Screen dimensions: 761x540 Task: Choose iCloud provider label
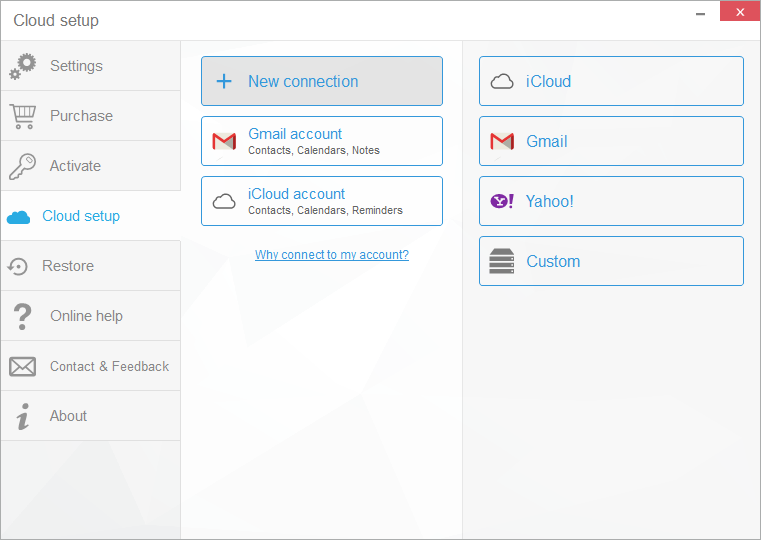548,82
